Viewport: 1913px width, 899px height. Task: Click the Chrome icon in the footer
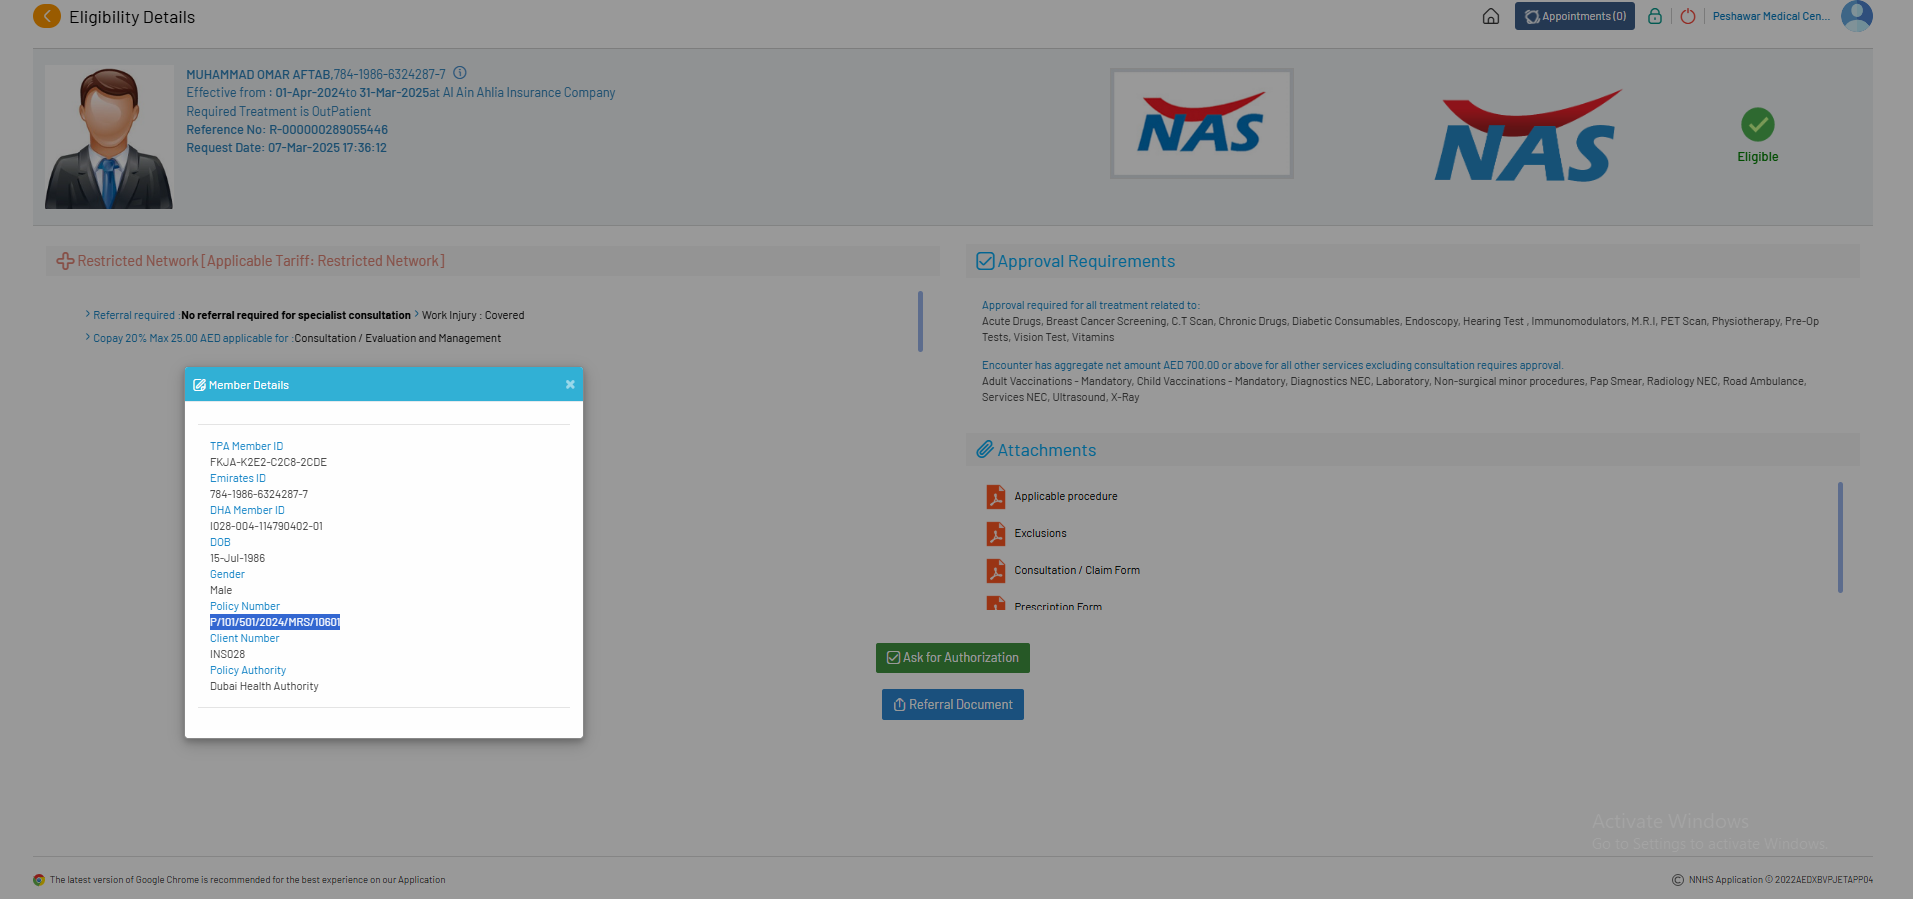[x=39, y=880]
